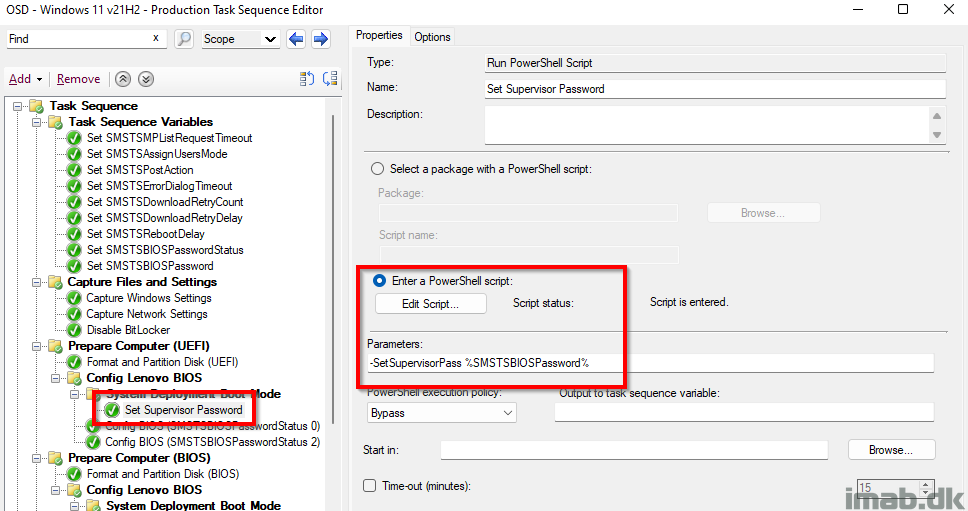The height and width of the screenshot is (511, 968).
Task: Click the blue forward arrow icon
Action: click(x=320, y=39)
